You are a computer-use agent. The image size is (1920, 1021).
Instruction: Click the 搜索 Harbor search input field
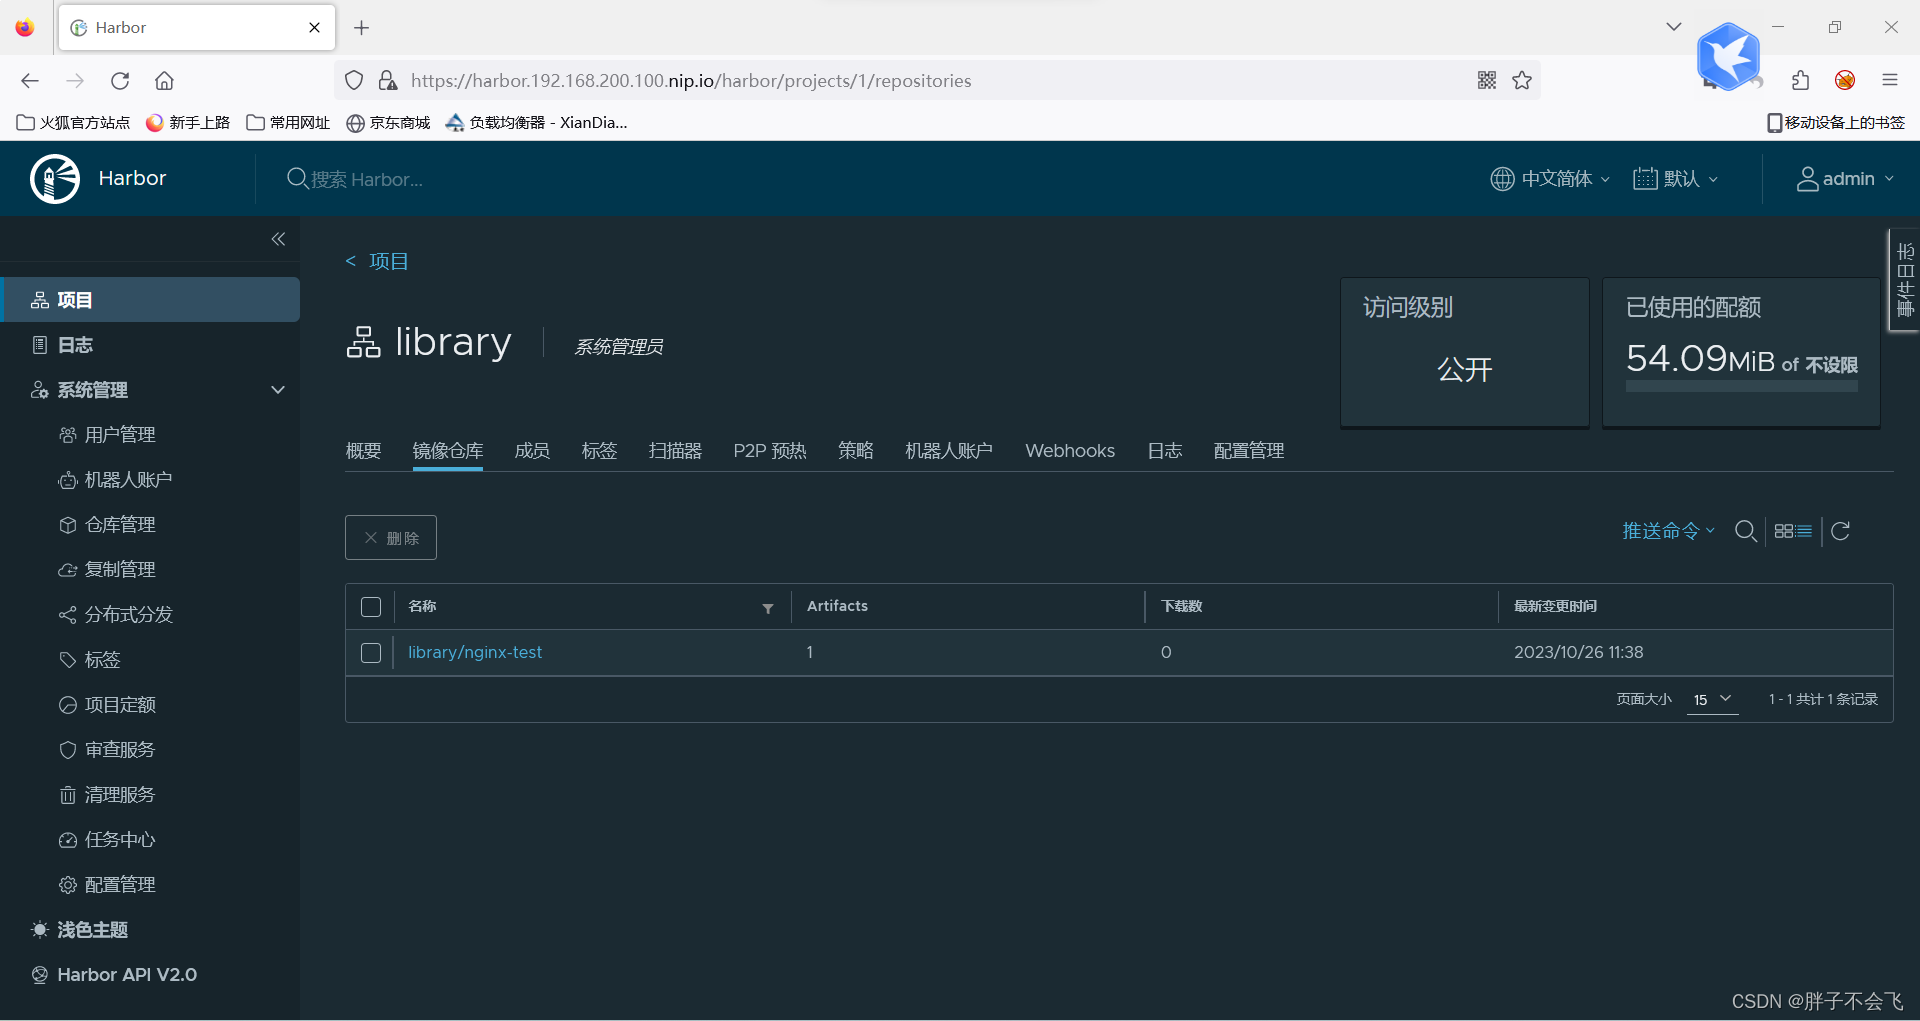point(420,179)
